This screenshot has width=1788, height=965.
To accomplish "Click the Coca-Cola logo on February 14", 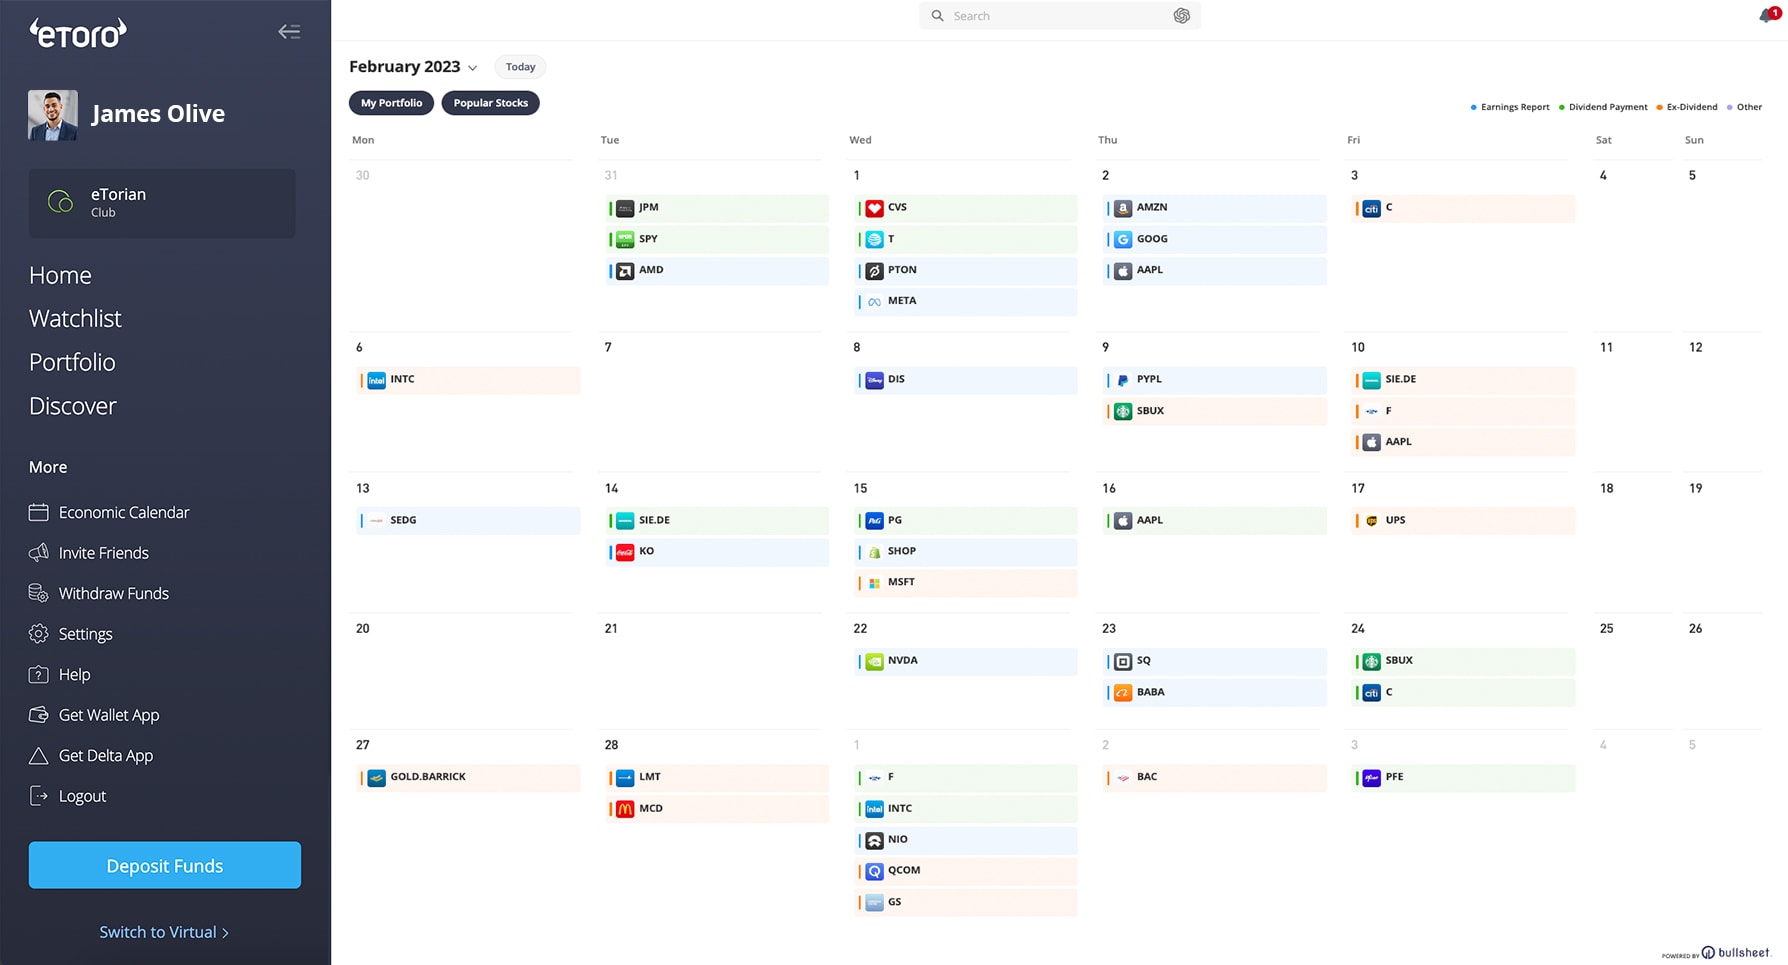I will [625, 552].
